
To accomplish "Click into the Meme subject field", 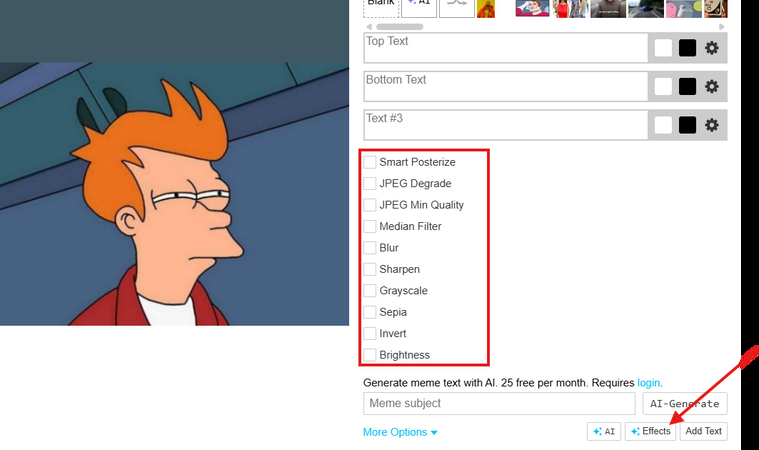I will 498,404.
